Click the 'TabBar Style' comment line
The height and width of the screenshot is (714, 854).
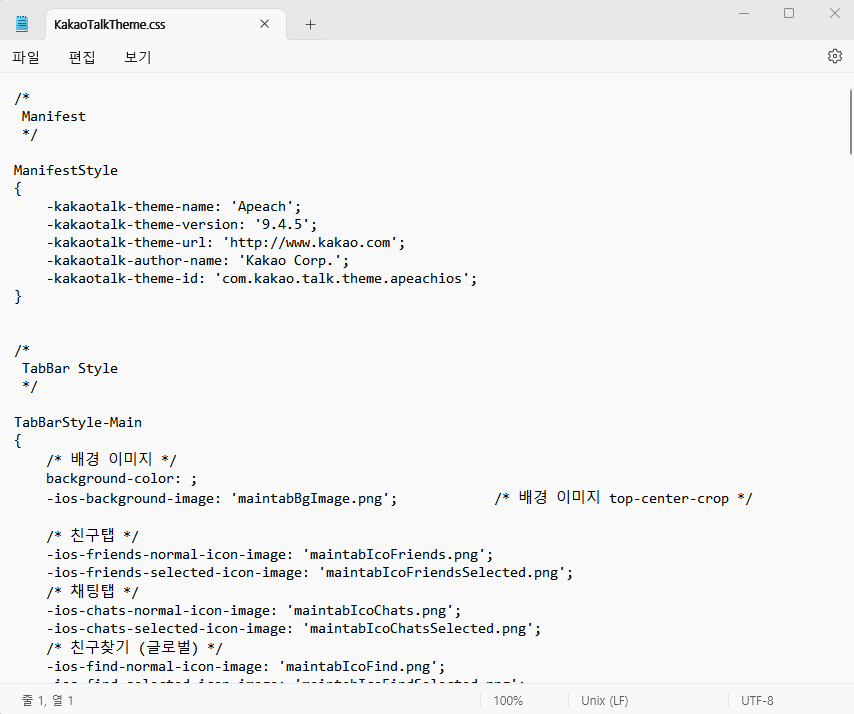tap(70, 368)
